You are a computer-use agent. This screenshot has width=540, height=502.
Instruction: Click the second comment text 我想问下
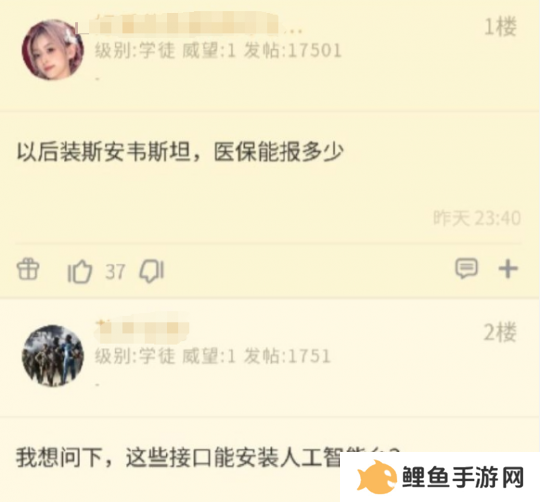[60, 457]
